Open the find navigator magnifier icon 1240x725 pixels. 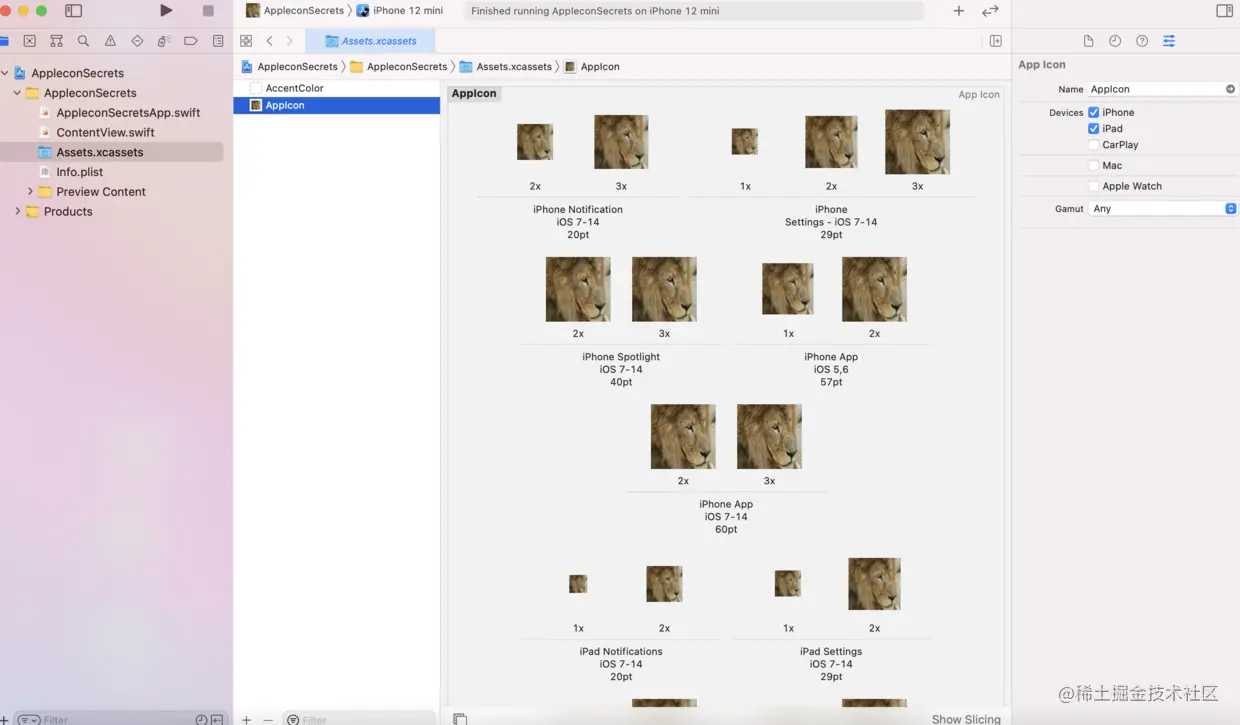pos(83,41)
